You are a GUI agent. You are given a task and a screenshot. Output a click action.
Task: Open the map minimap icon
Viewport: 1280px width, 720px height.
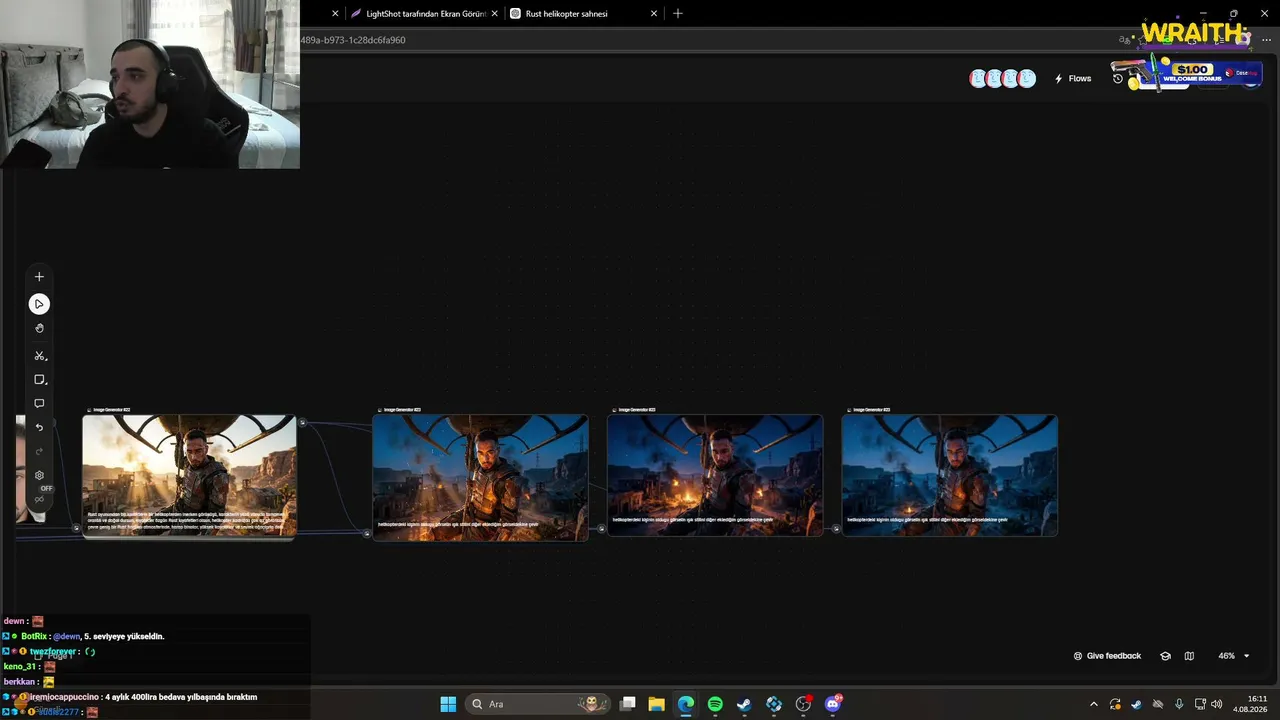(1189, 656)
